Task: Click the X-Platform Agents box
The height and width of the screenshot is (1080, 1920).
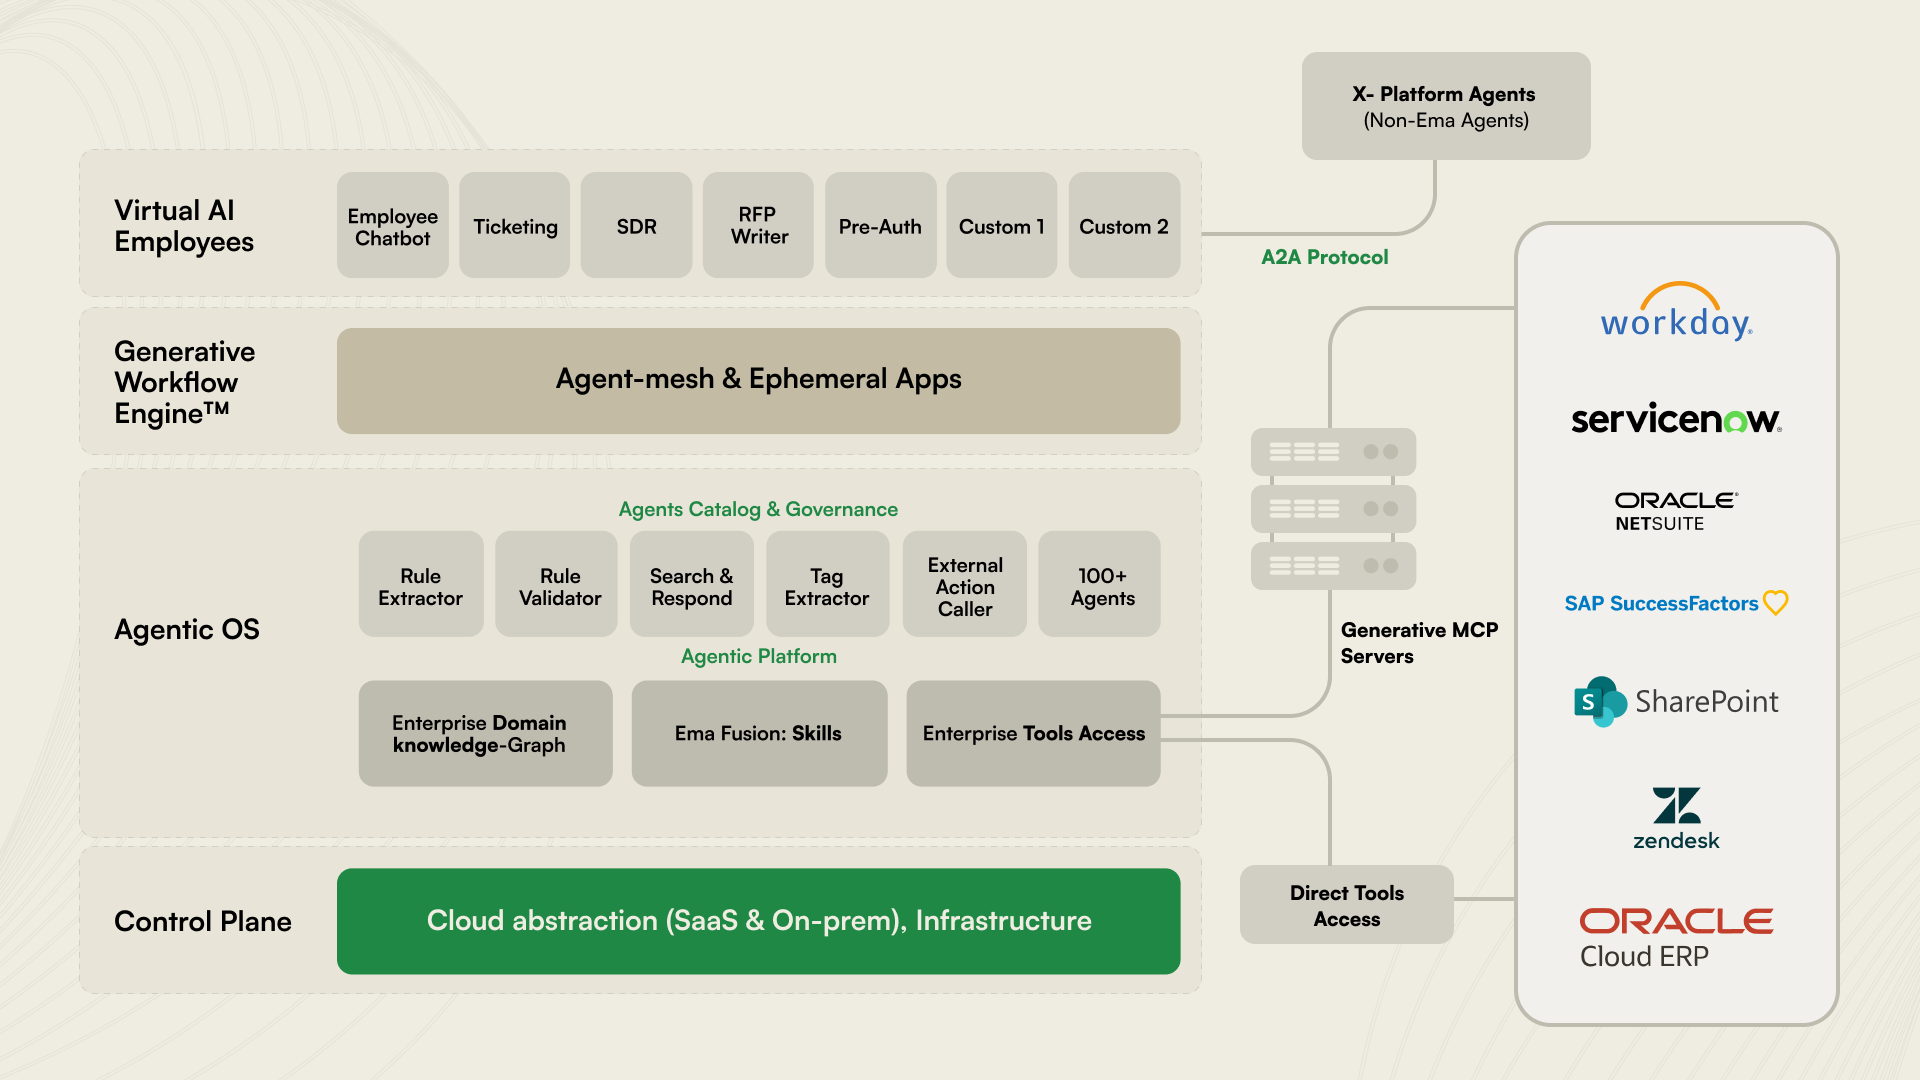Action: click(x=1445, y=106)
